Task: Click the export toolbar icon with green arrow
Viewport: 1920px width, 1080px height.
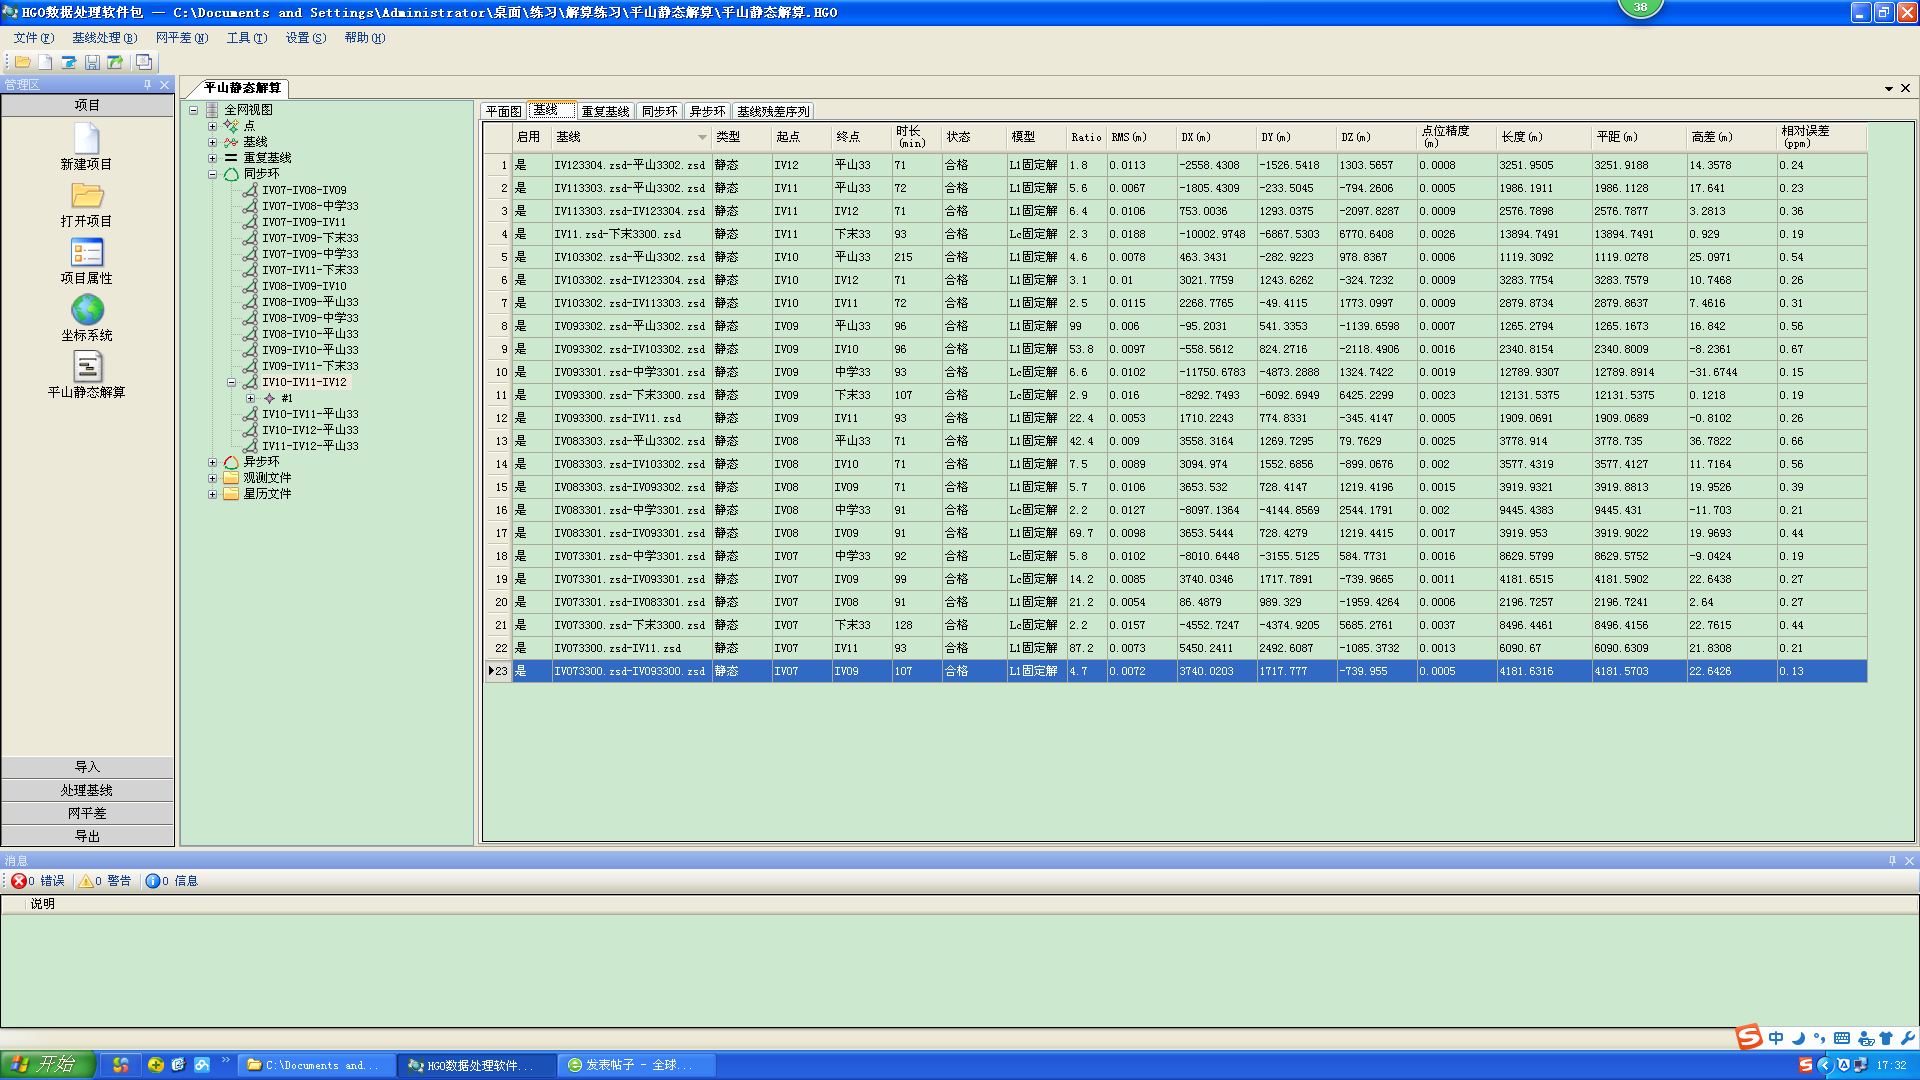Action: click(115, 62)
